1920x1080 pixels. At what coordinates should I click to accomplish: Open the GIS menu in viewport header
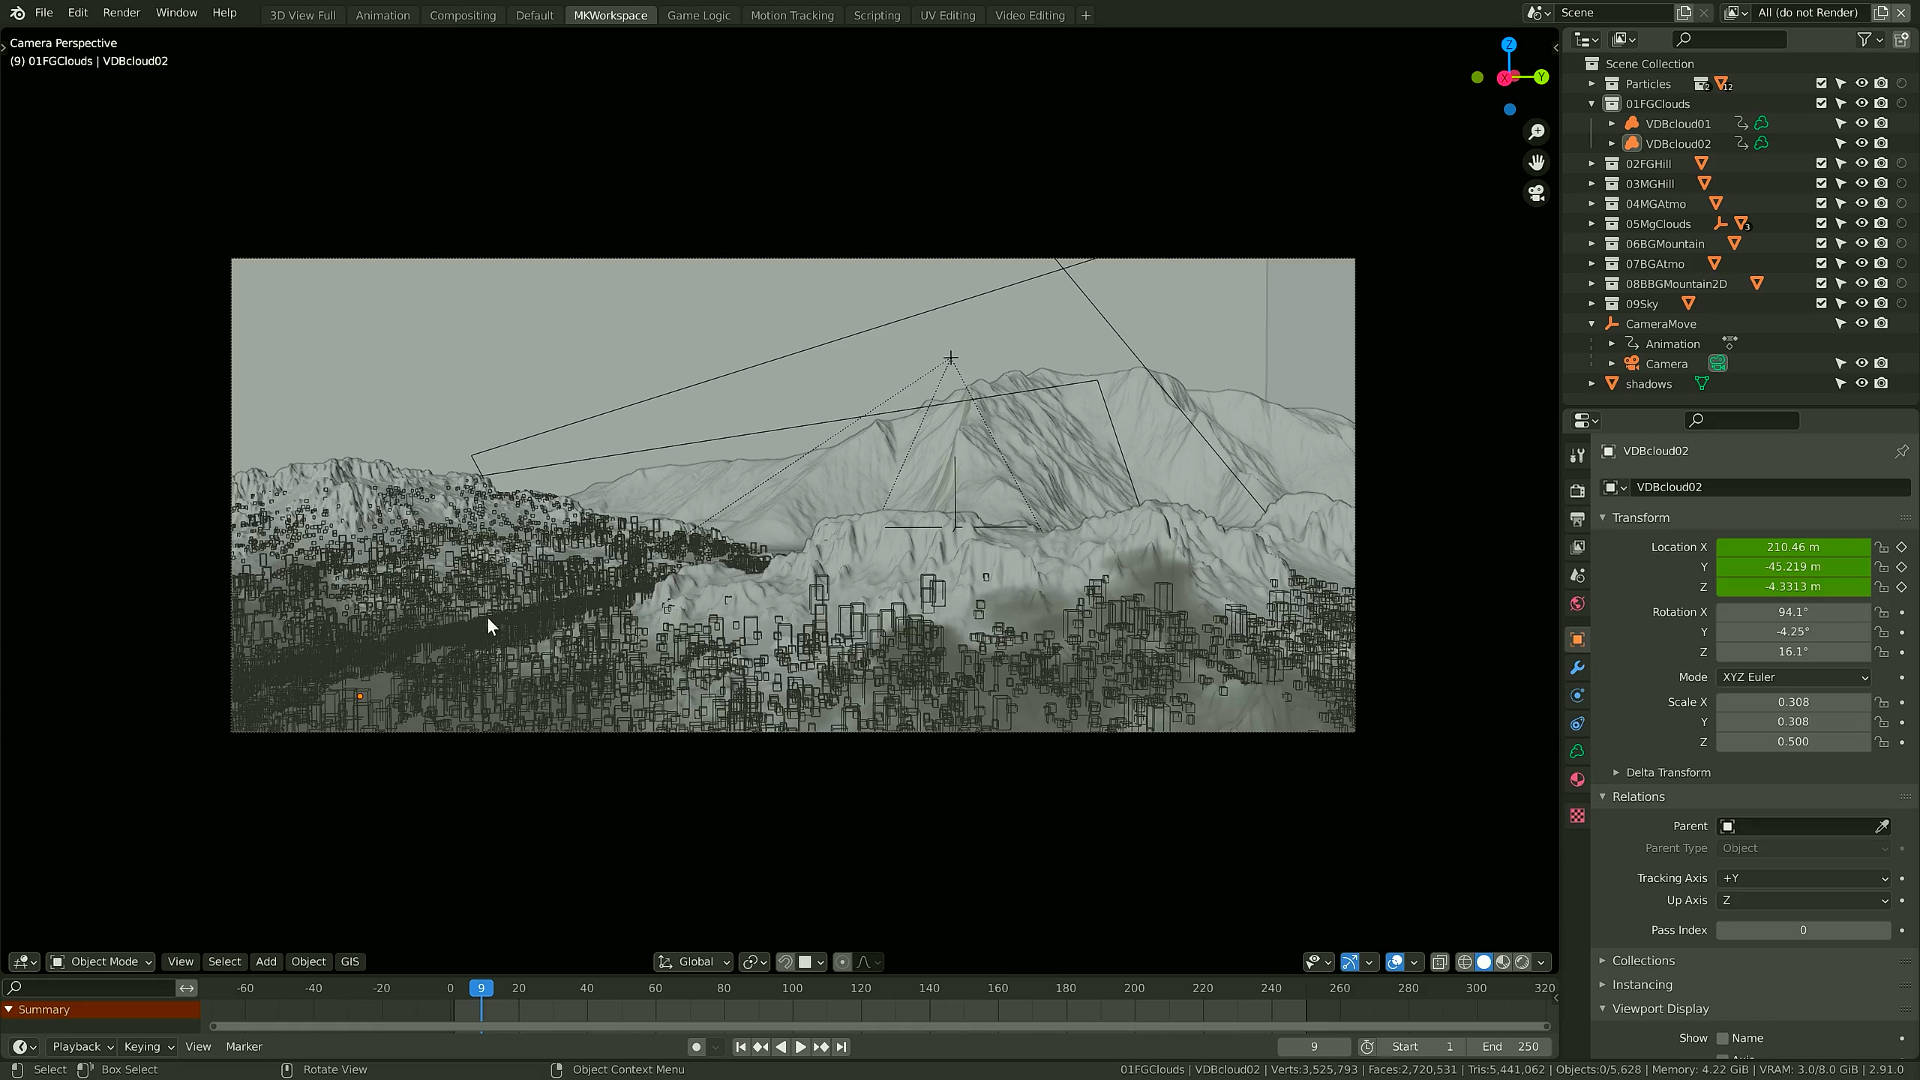pyautogui.click(x=349, y=962)
